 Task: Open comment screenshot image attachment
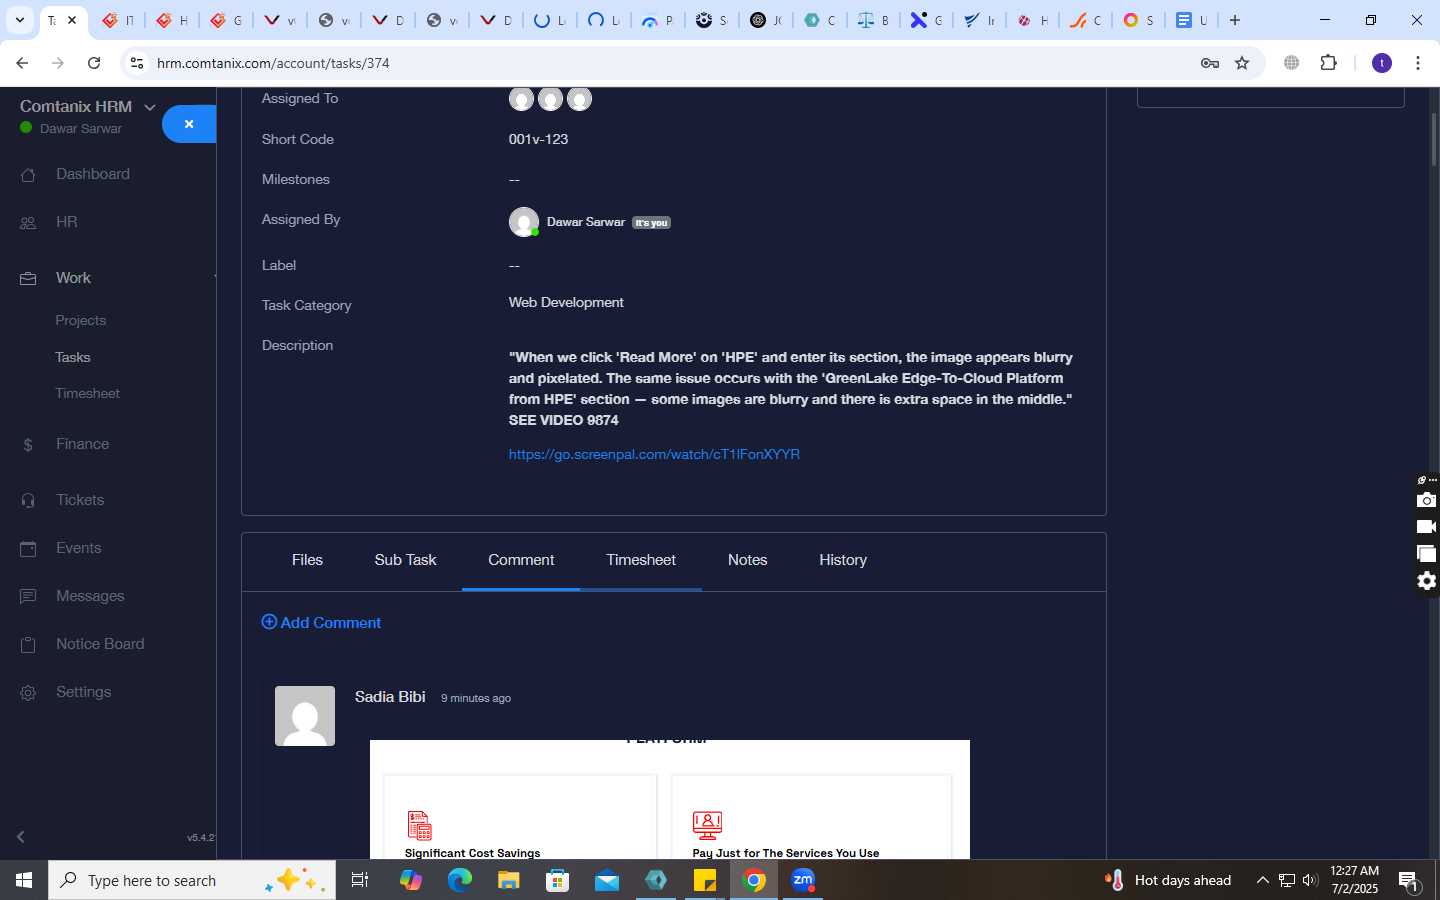pos(670,799)
